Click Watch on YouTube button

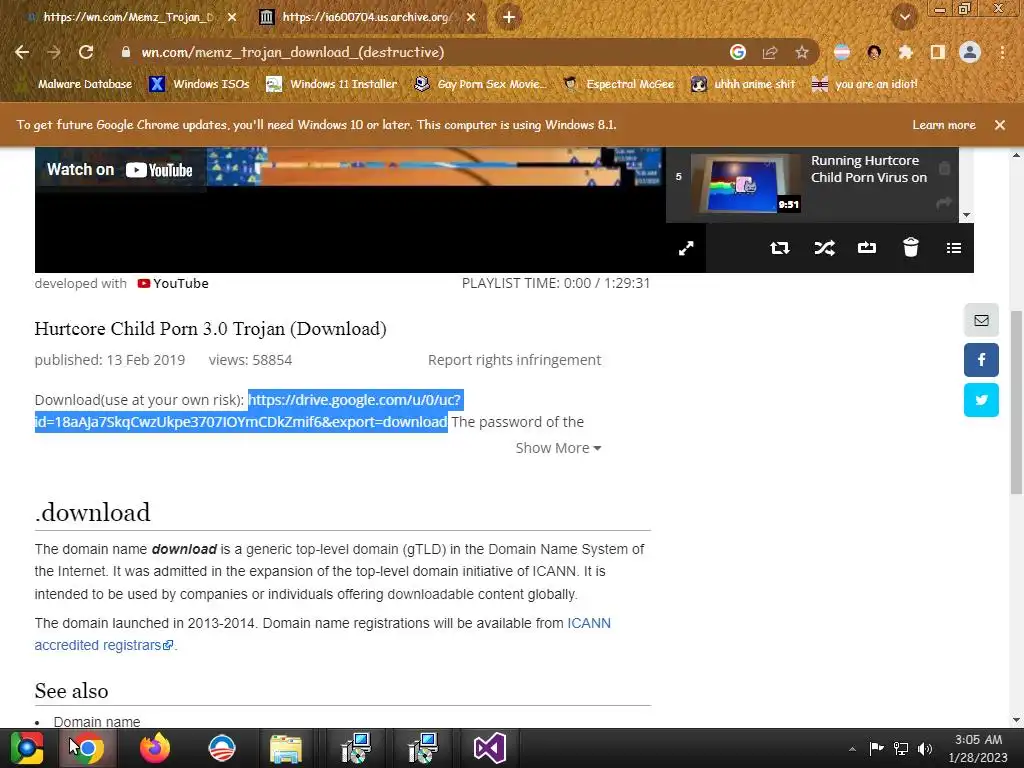pos(120,170)
